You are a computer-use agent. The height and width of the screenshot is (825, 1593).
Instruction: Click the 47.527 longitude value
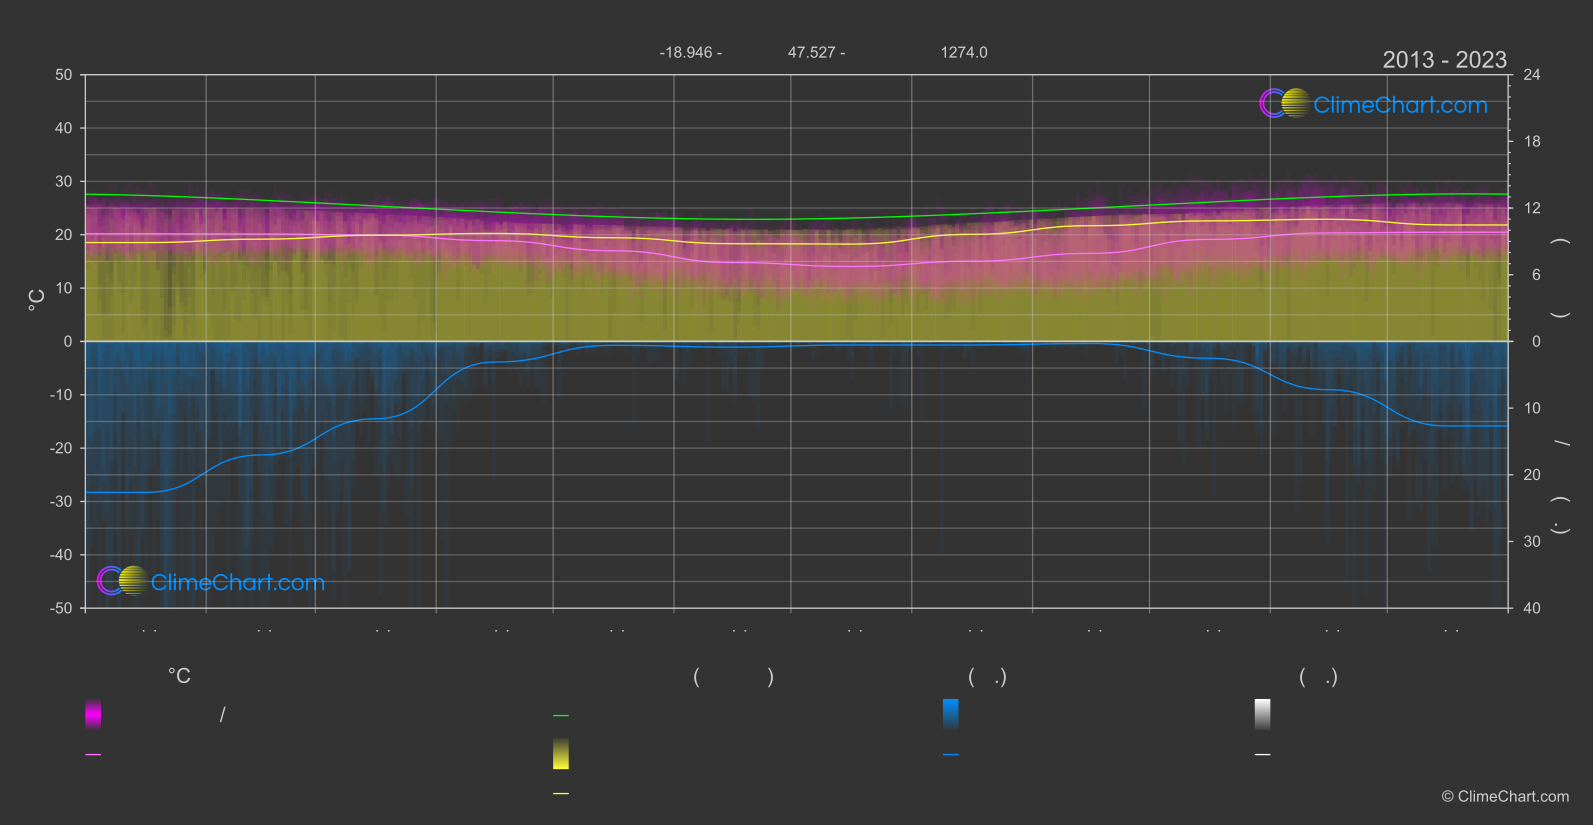point(811,52)
